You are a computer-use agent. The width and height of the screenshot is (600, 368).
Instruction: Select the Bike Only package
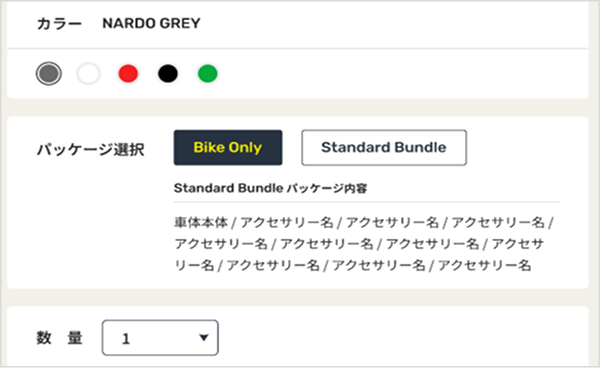tap(228, 148)
